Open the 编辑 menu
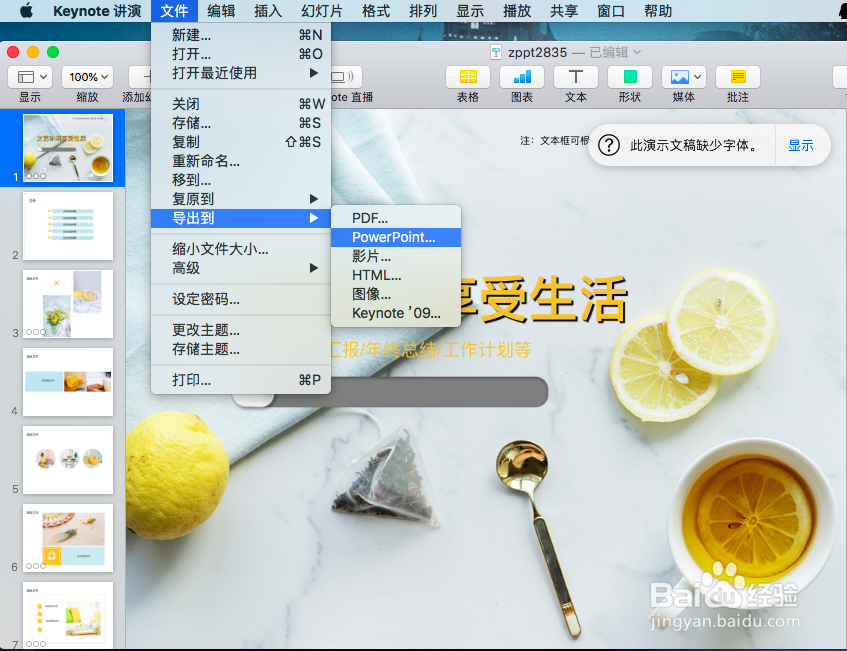Viewport: 847px width, 651px height. click(221, 11)
